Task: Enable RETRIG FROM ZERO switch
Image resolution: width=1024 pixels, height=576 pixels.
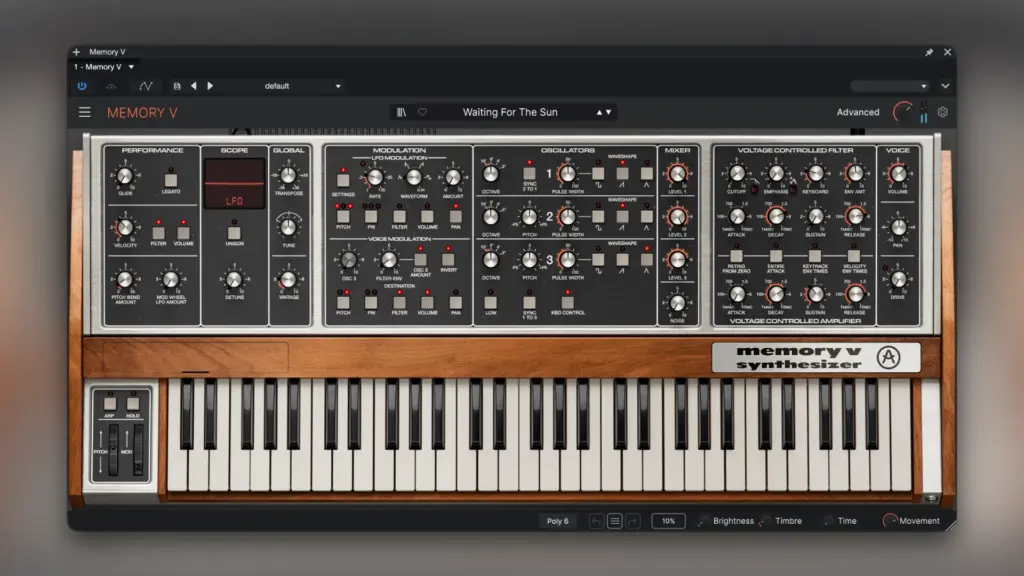Action: click(x=736, y=256)
